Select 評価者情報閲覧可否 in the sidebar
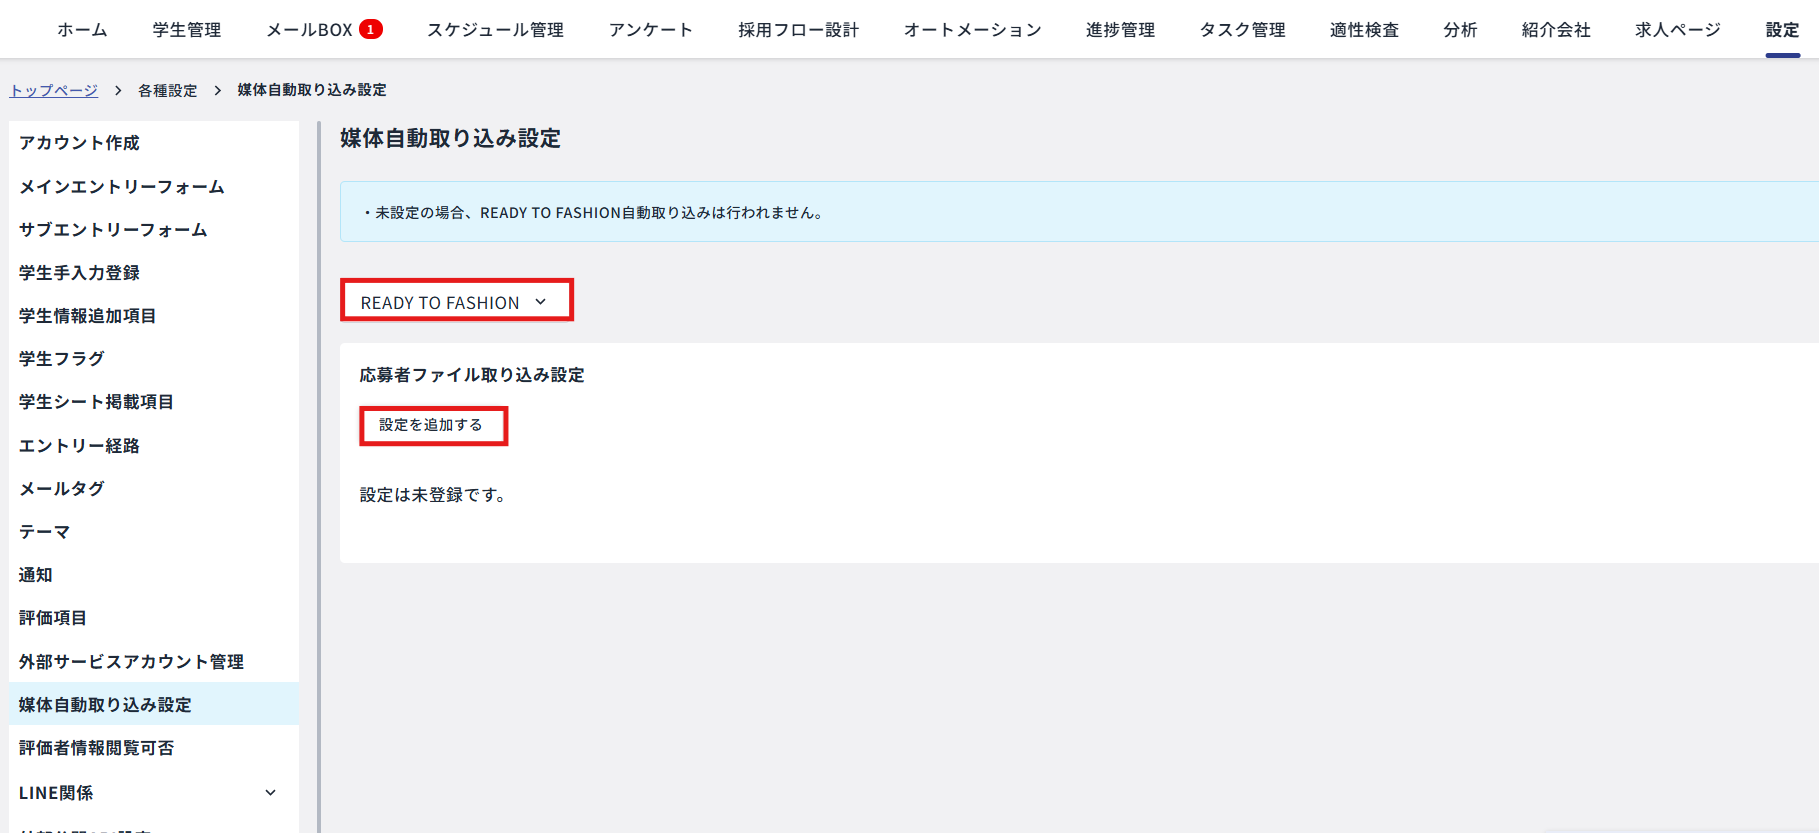This screenshot has height=833, width=1819. point(96,748)
